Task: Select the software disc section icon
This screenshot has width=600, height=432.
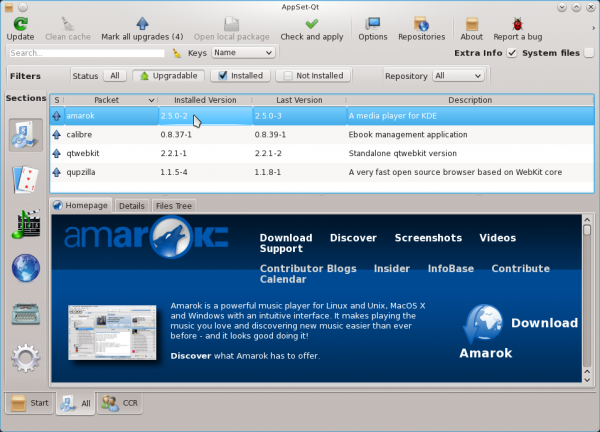Action: coord(26,135)
